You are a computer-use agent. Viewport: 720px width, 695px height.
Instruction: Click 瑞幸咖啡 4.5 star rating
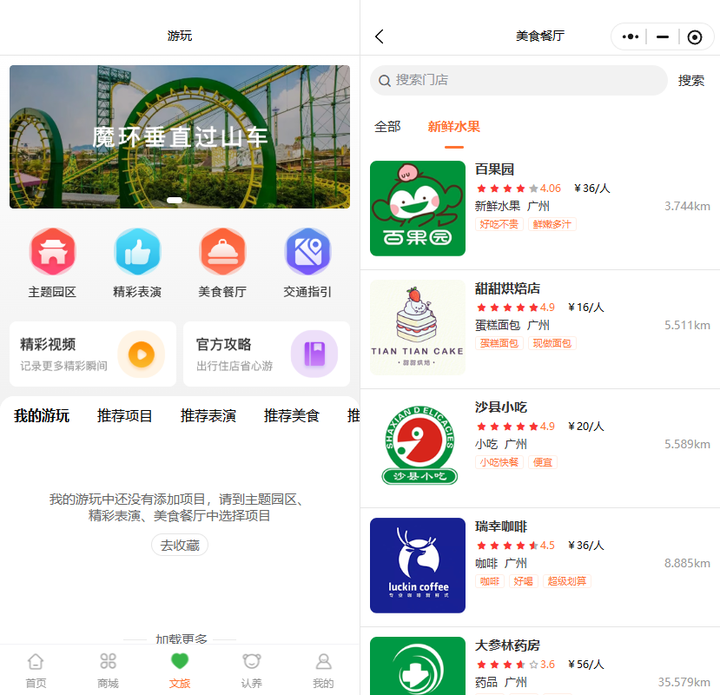(x=515, y=545)
